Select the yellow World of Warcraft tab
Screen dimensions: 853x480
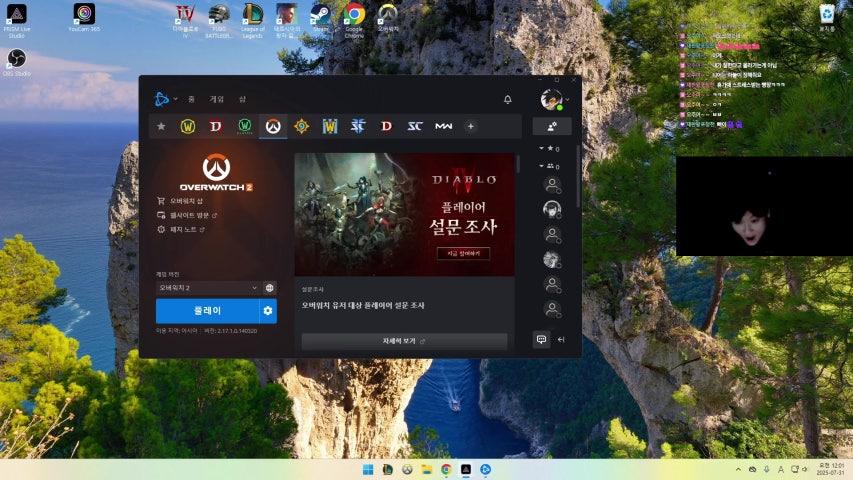188,126
